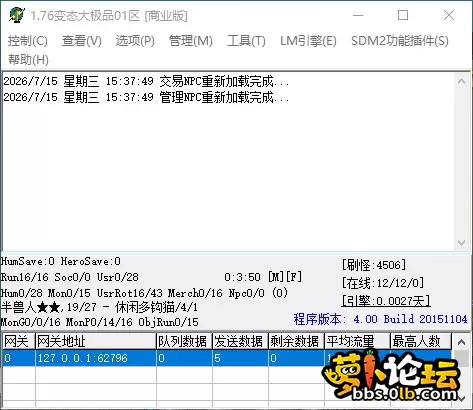Click the 发送数据 value 5 cell

240,358
